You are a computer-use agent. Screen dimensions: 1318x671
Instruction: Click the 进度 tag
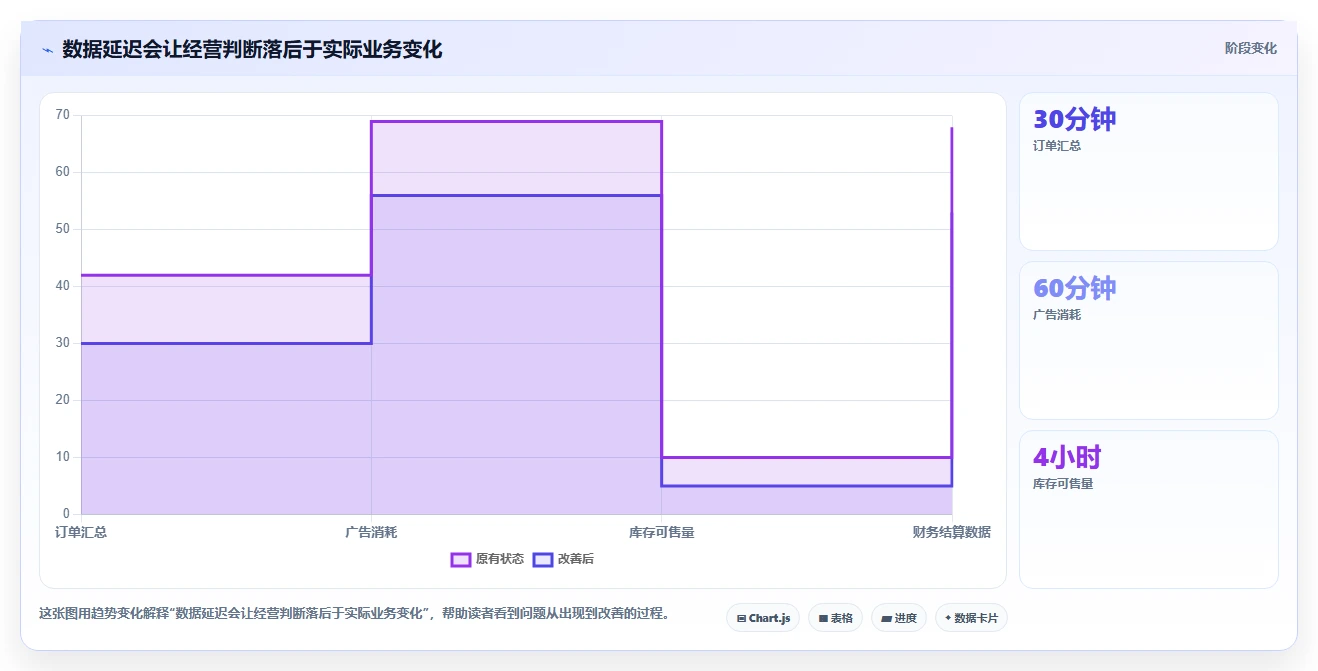[899, 618]
